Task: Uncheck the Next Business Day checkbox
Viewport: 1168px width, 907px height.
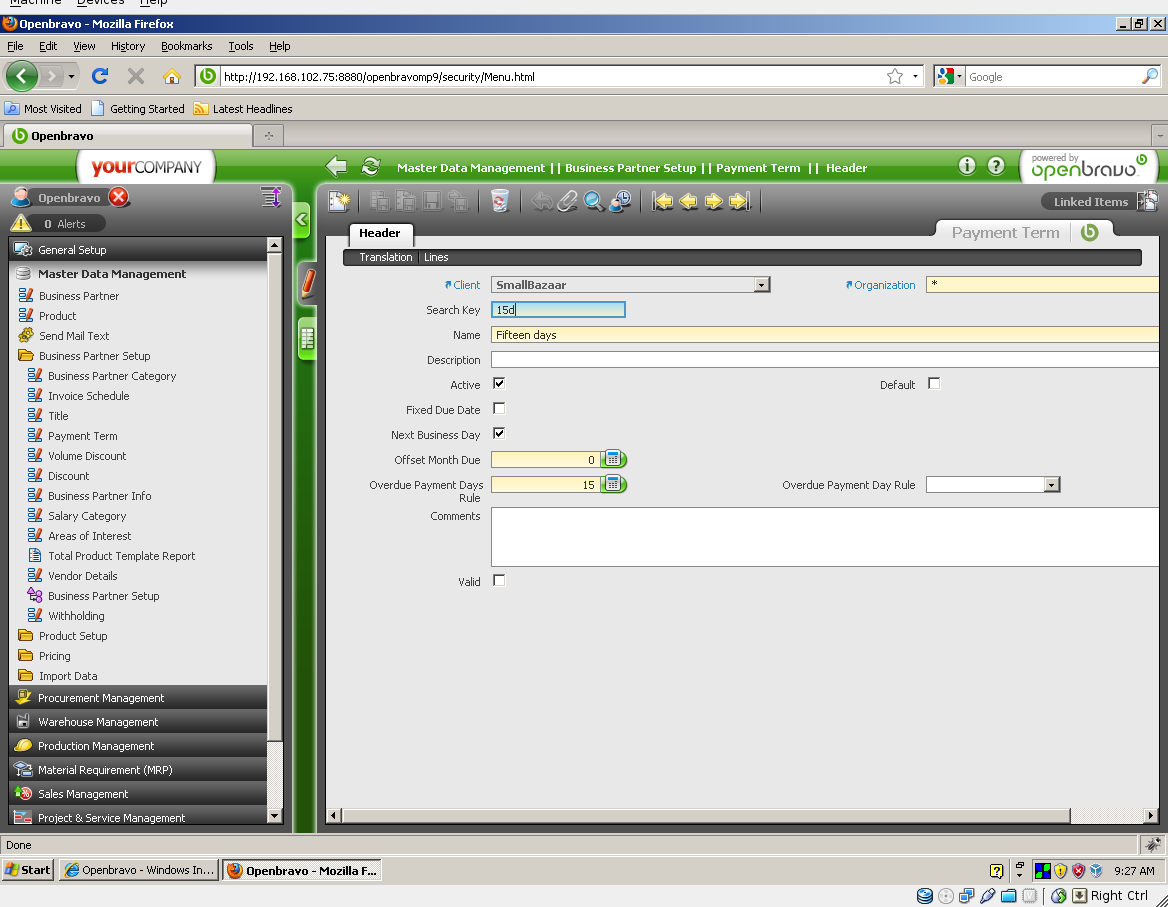Action: point(499,434)
